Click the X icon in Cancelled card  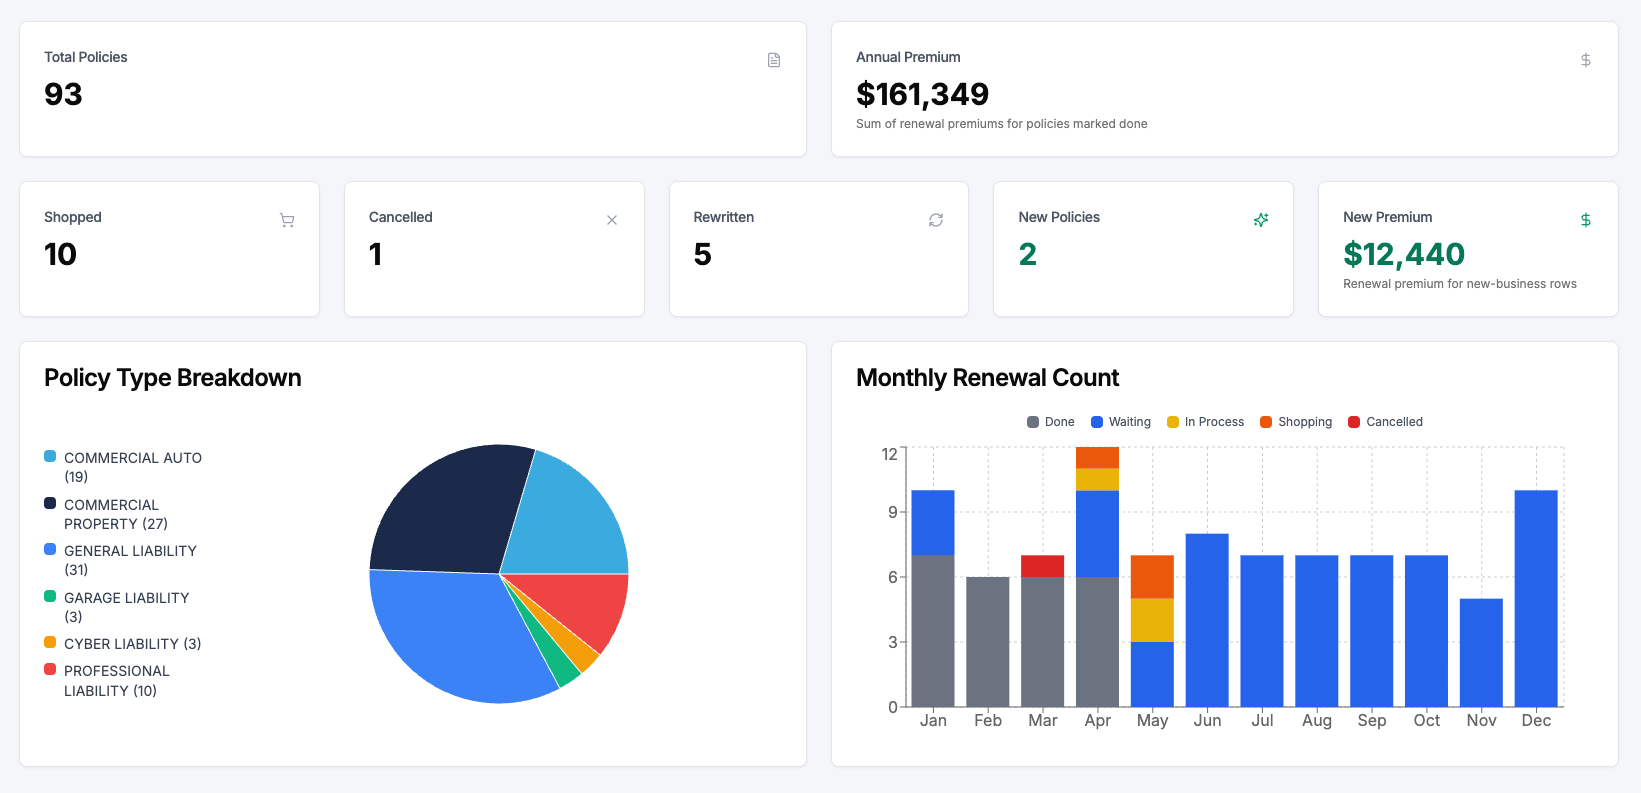point(612,220)
